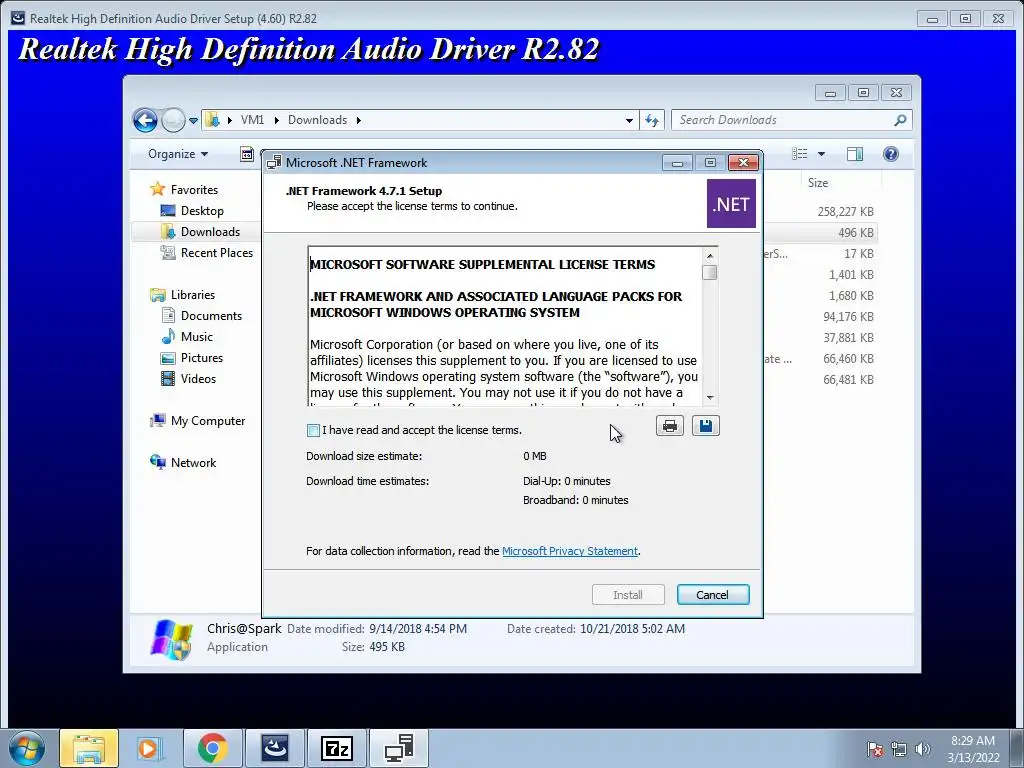Open the network tray icon
The width and height of the screenshot is (1024, 768).
tap(899, 749)
